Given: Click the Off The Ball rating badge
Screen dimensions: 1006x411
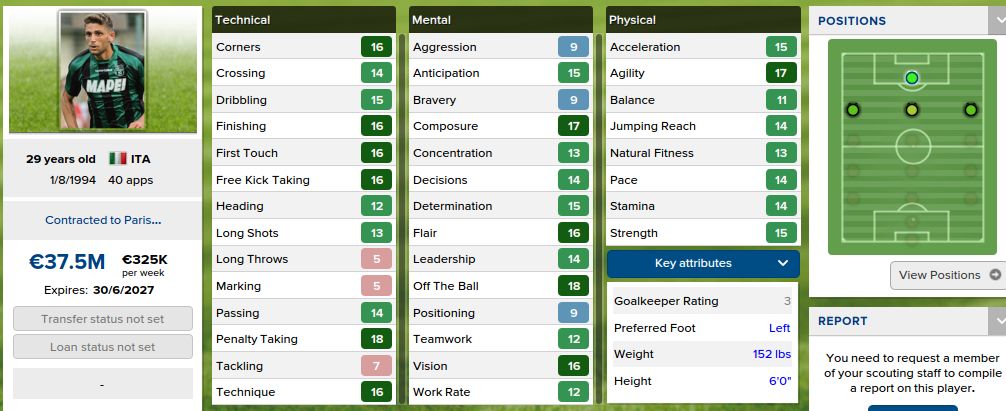Looking at the screenshot, I should tap(573, 286).
